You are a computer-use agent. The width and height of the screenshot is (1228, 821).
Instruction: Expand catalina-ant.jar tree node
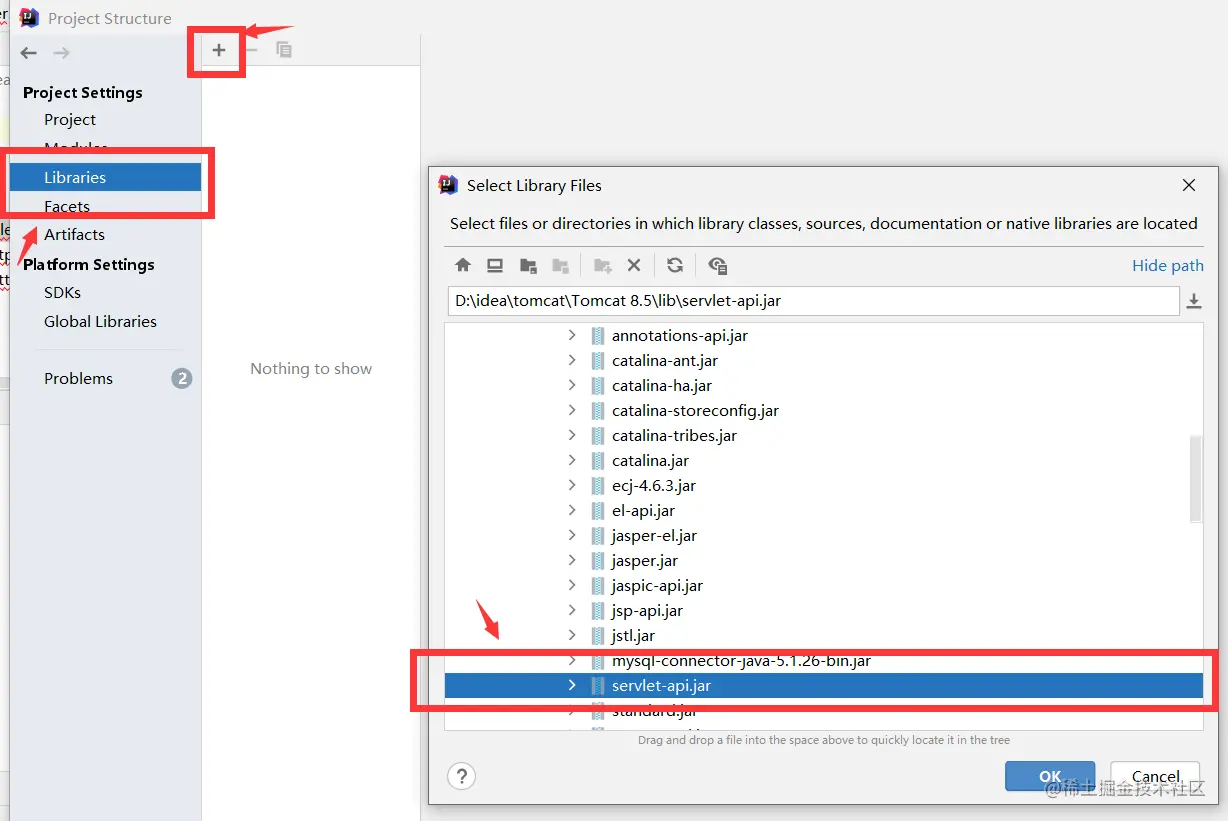[x=572, y=360]
